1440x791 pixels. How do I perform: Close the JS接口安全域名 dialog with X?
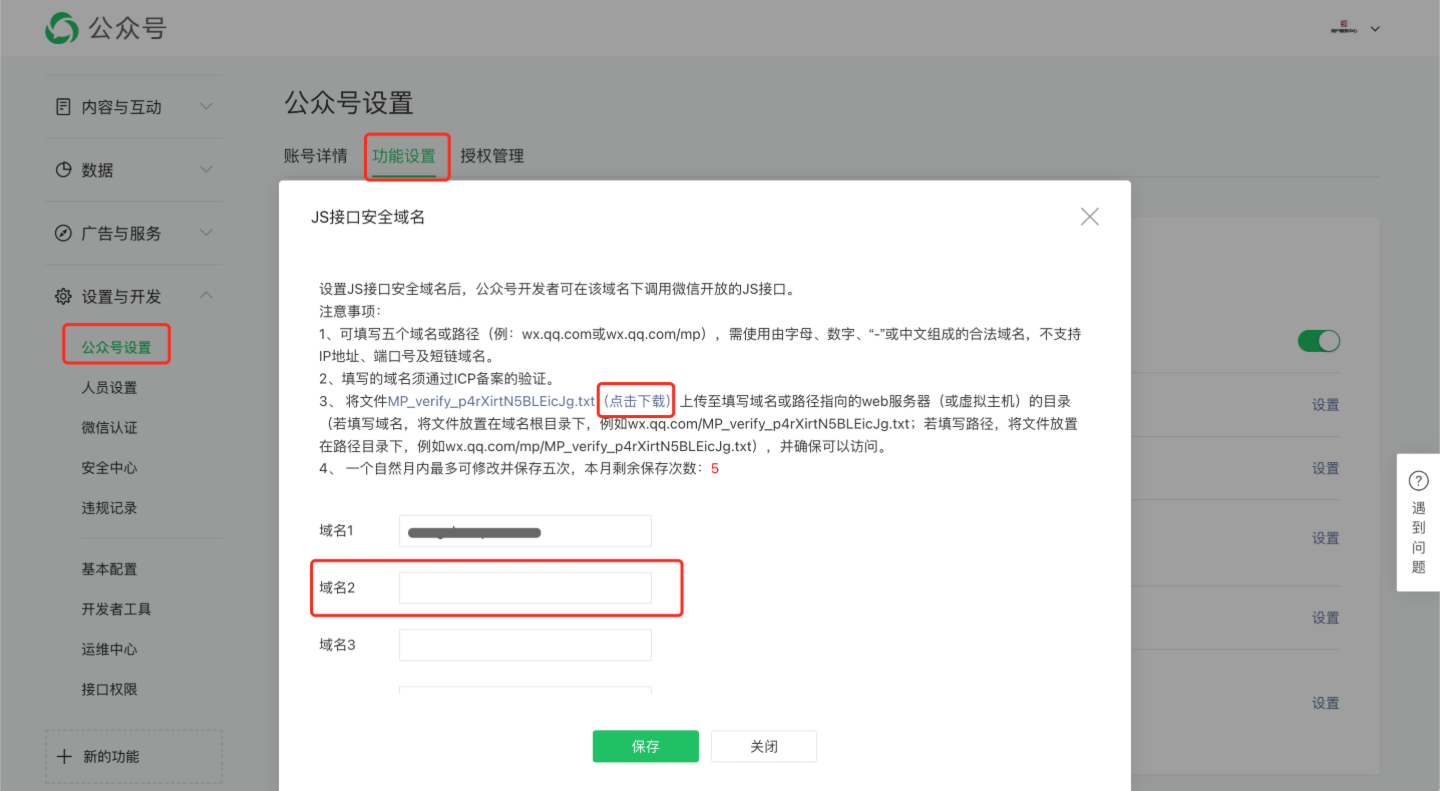(x=1090, y=216)
